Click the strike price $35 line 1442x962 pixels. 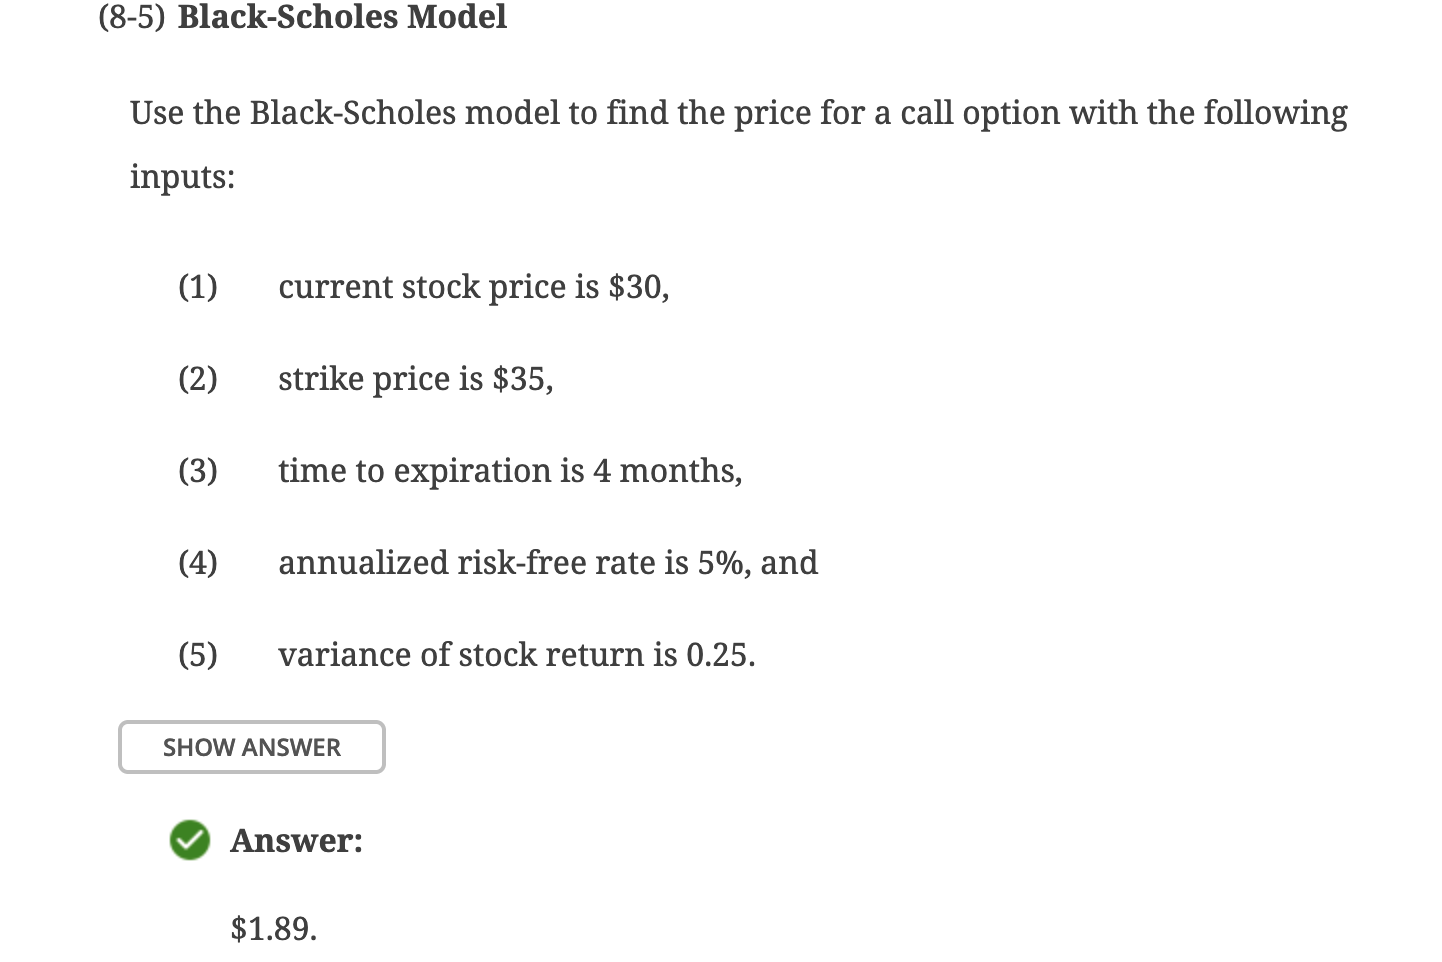coord(415,379)
